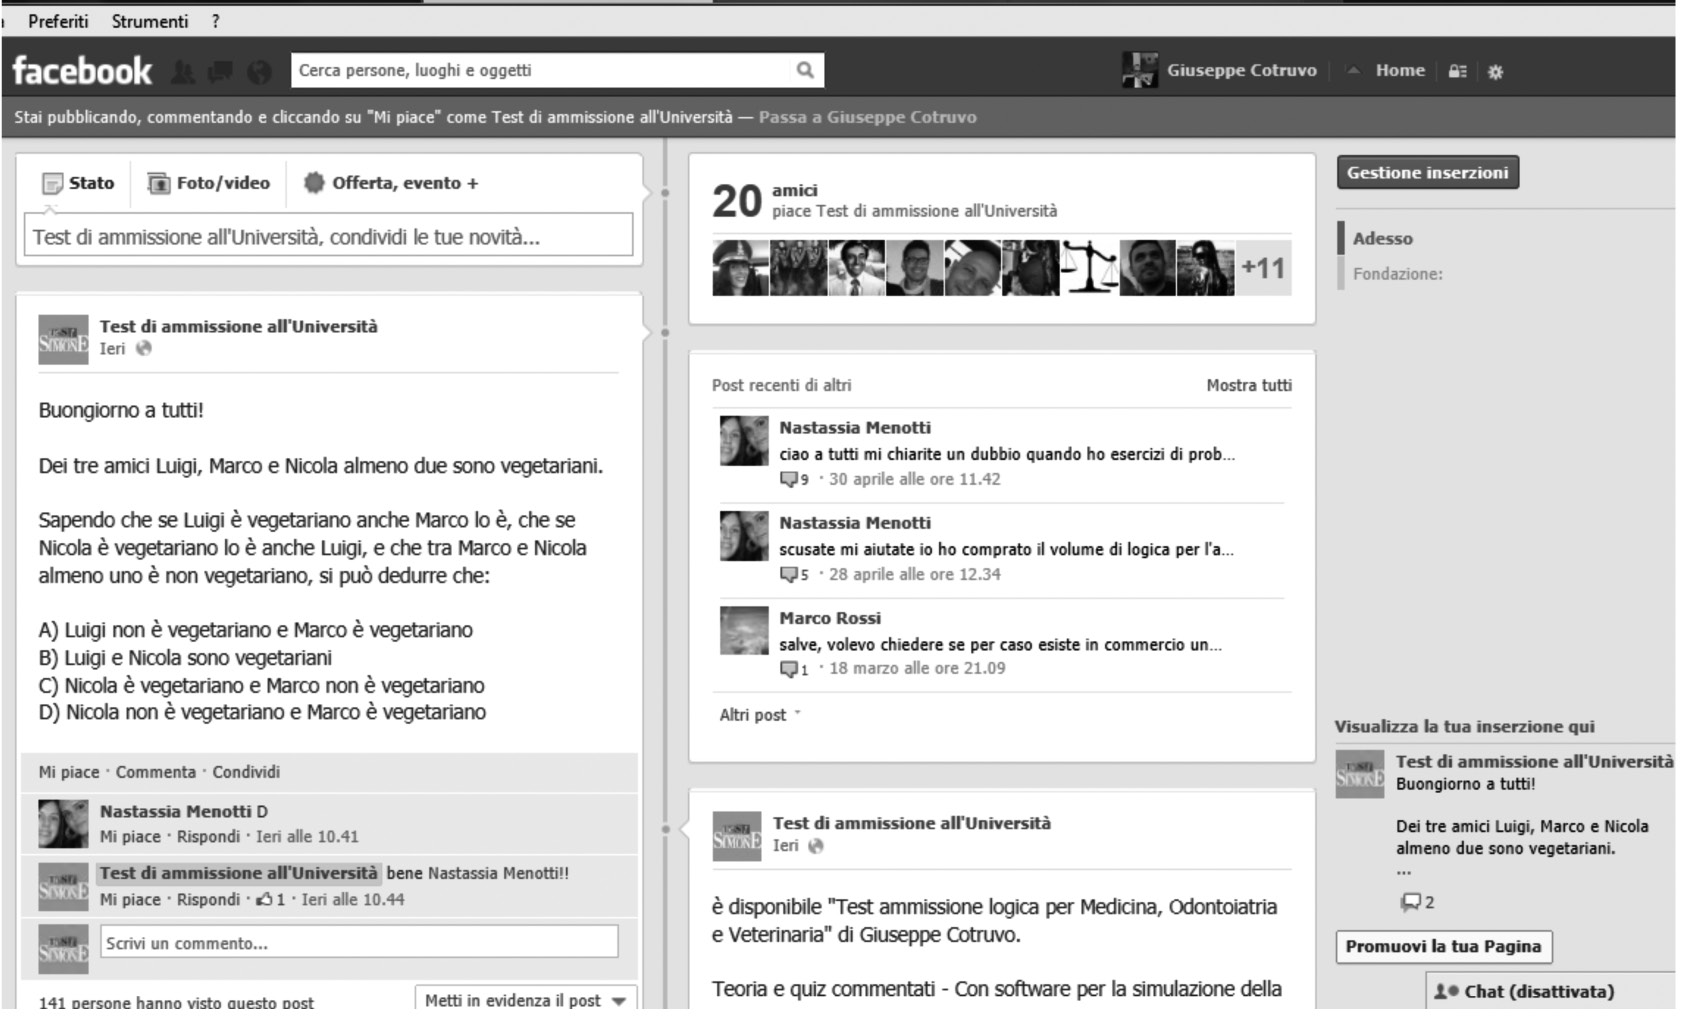This screenshot has width=1681, height=1016.
Task: Open the Strumenti menu
Action: 150,21
